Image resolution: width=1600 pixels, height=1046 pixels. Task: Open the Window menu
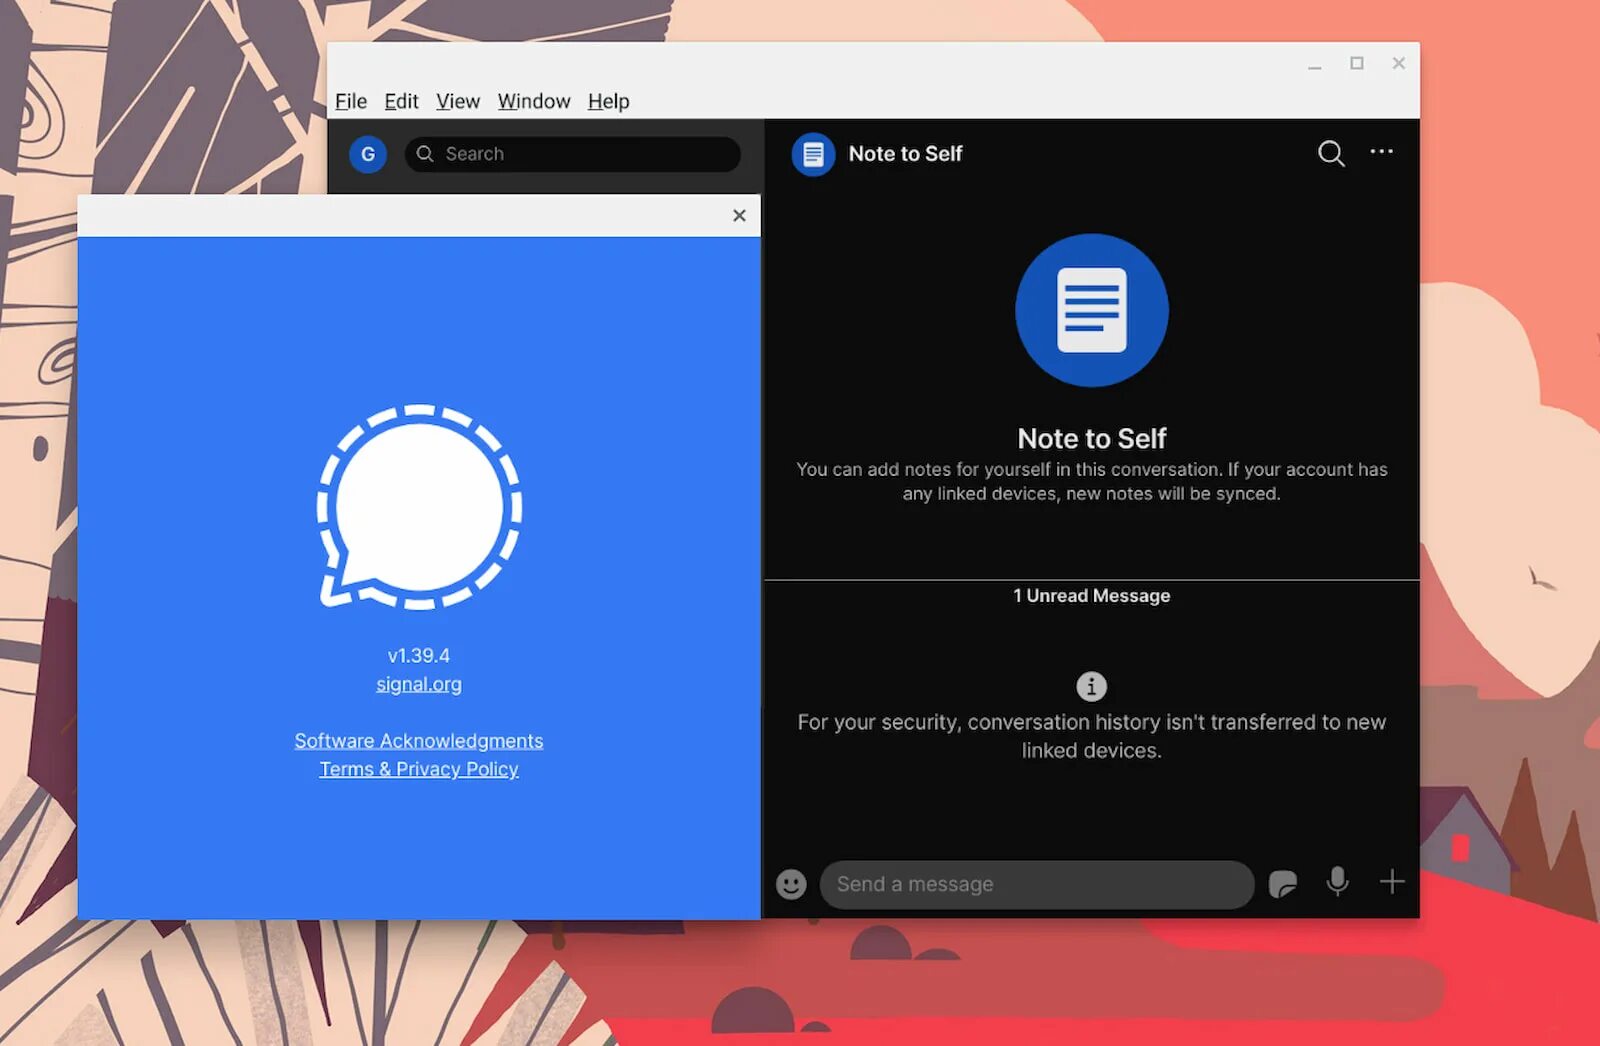coord(534,101)
